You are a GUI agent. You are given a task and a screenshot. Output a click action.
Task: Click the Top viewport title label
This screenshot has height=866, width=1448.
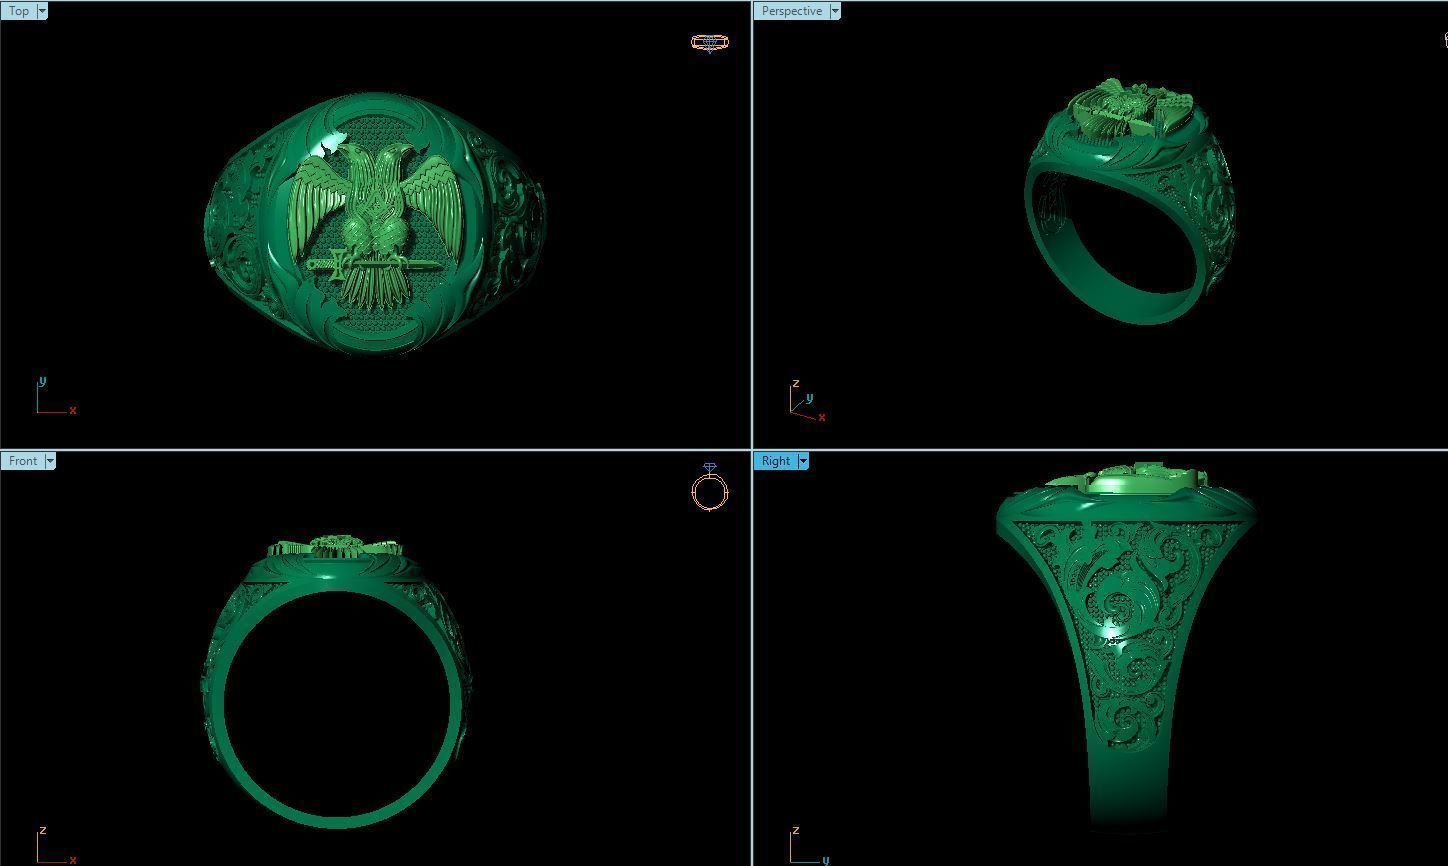(19, 11)
